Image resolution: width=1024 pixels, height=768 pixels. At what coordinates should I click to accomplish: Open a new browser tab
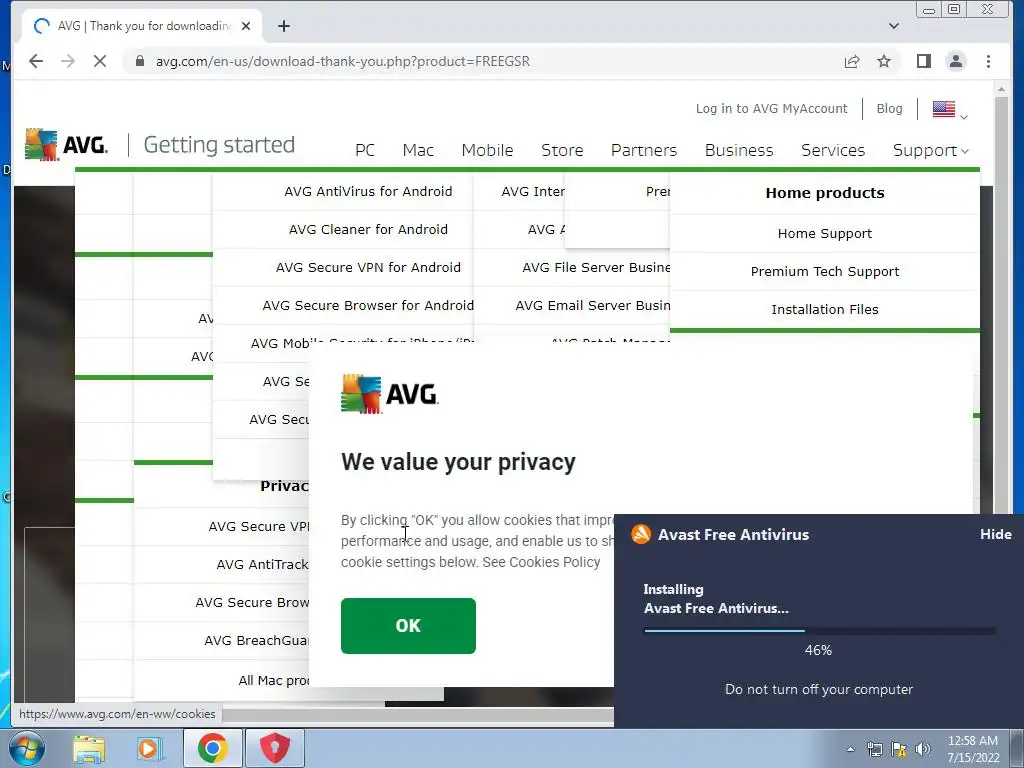coord(283,26)
